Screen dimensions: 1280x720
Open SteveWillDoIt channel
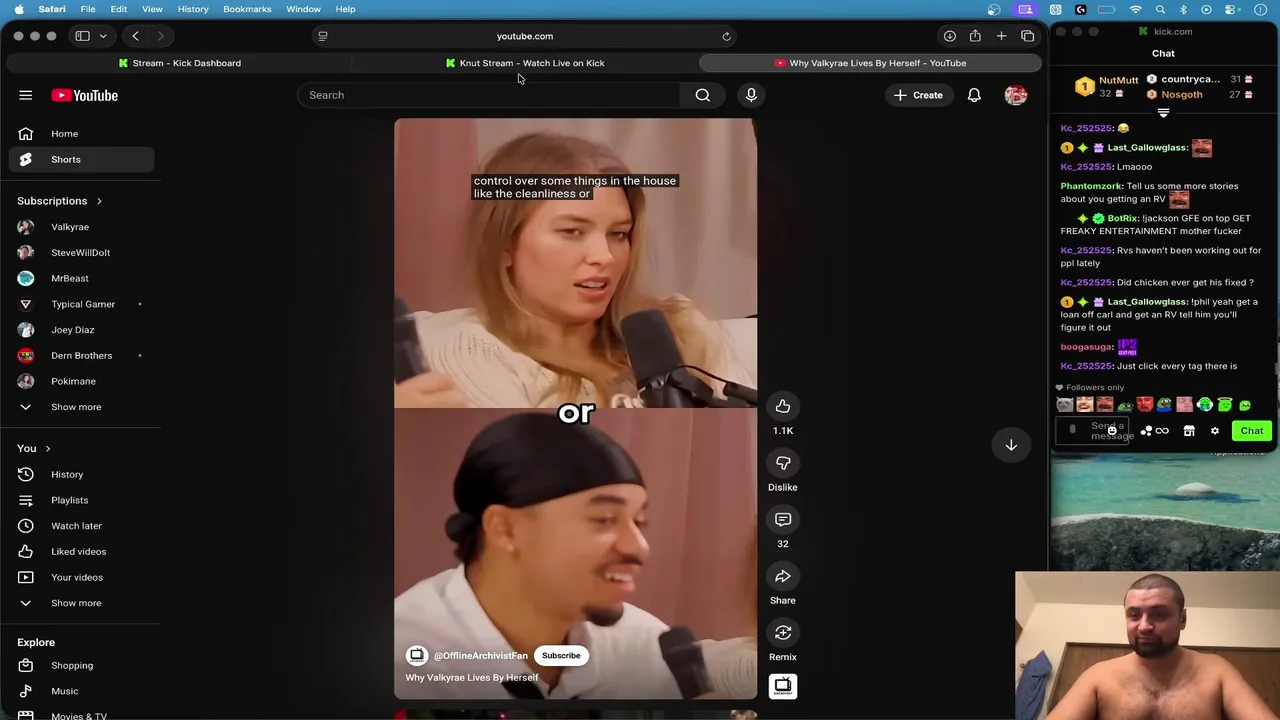tap(80, 253)
